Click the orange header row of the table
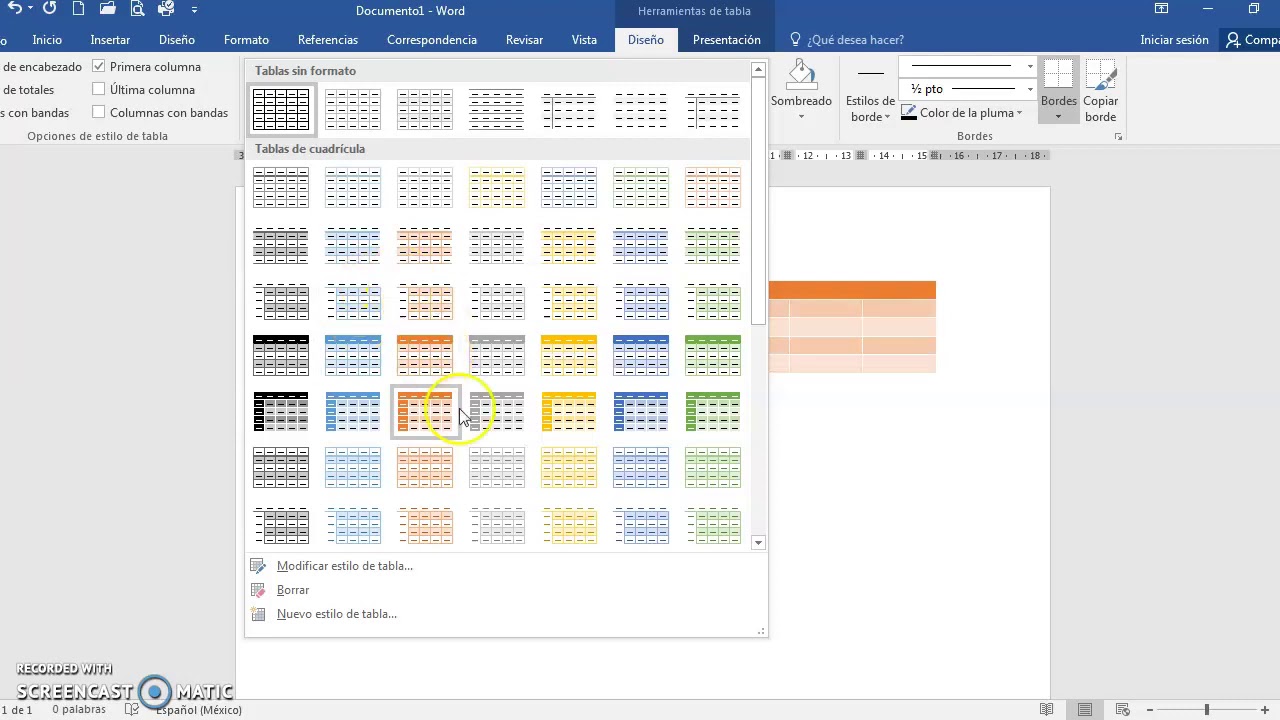The width and height of the screenshot is (1280, 720). coord(852,290)
